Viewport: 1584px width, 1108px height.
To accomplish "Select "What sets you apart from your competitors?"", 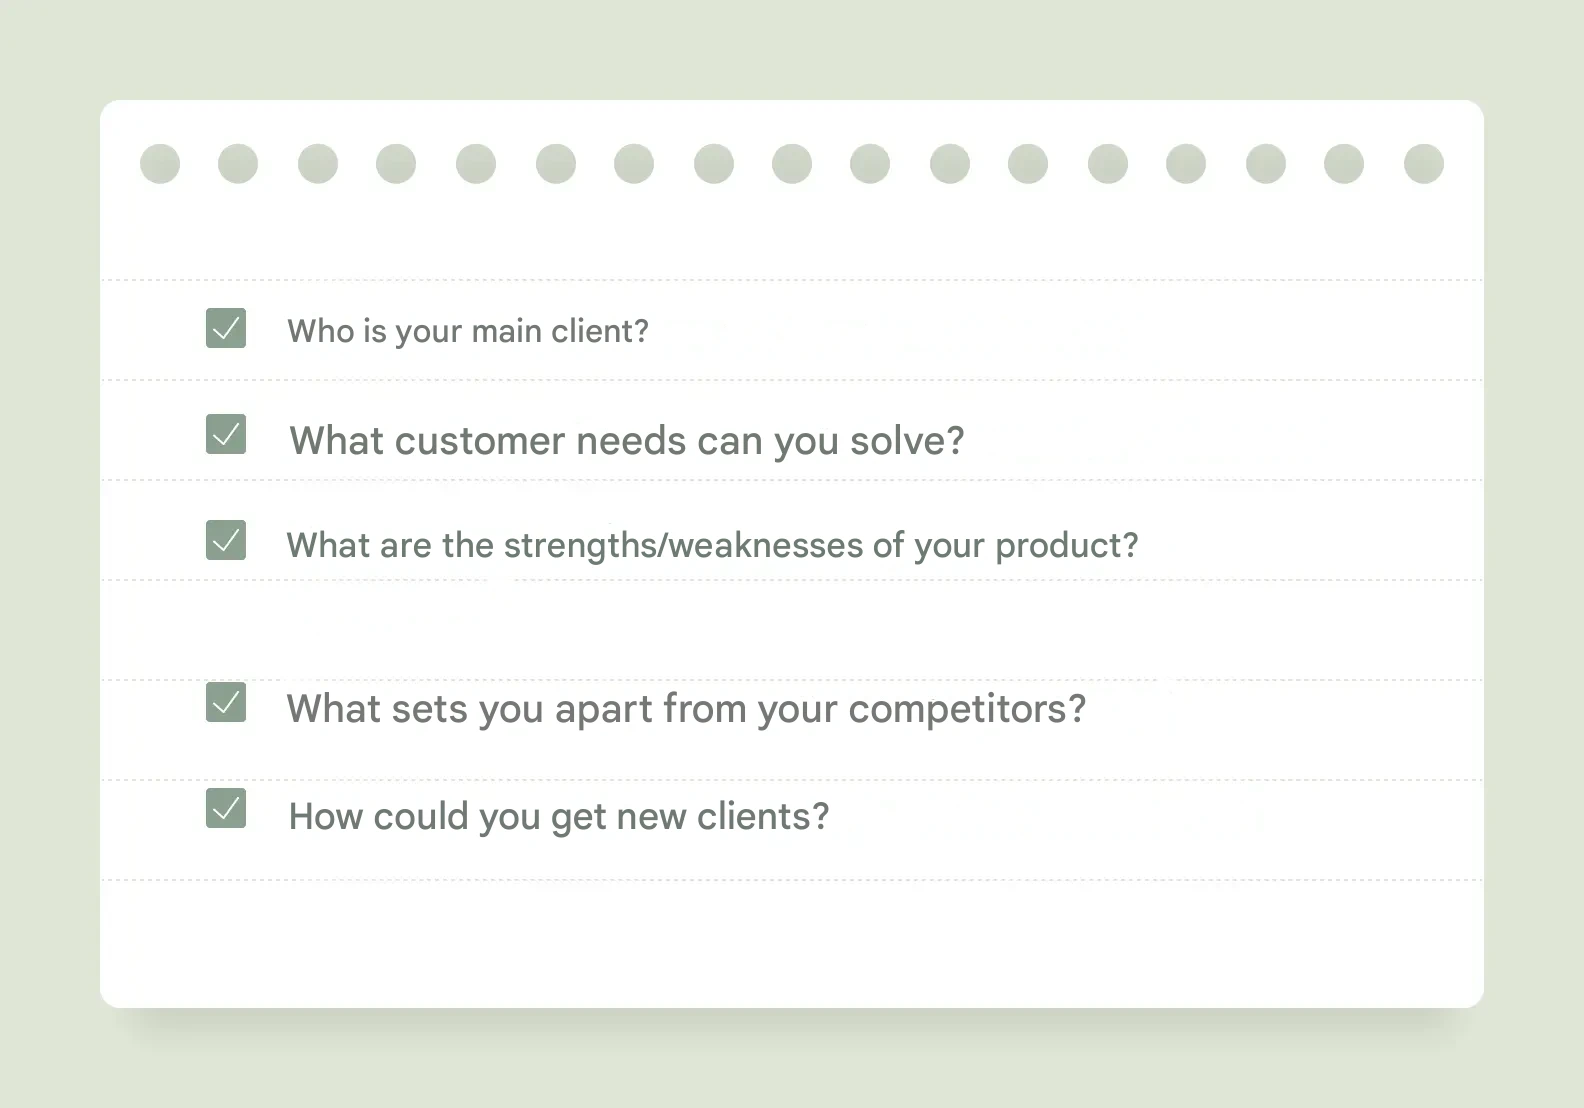I will tap(686, 709).
